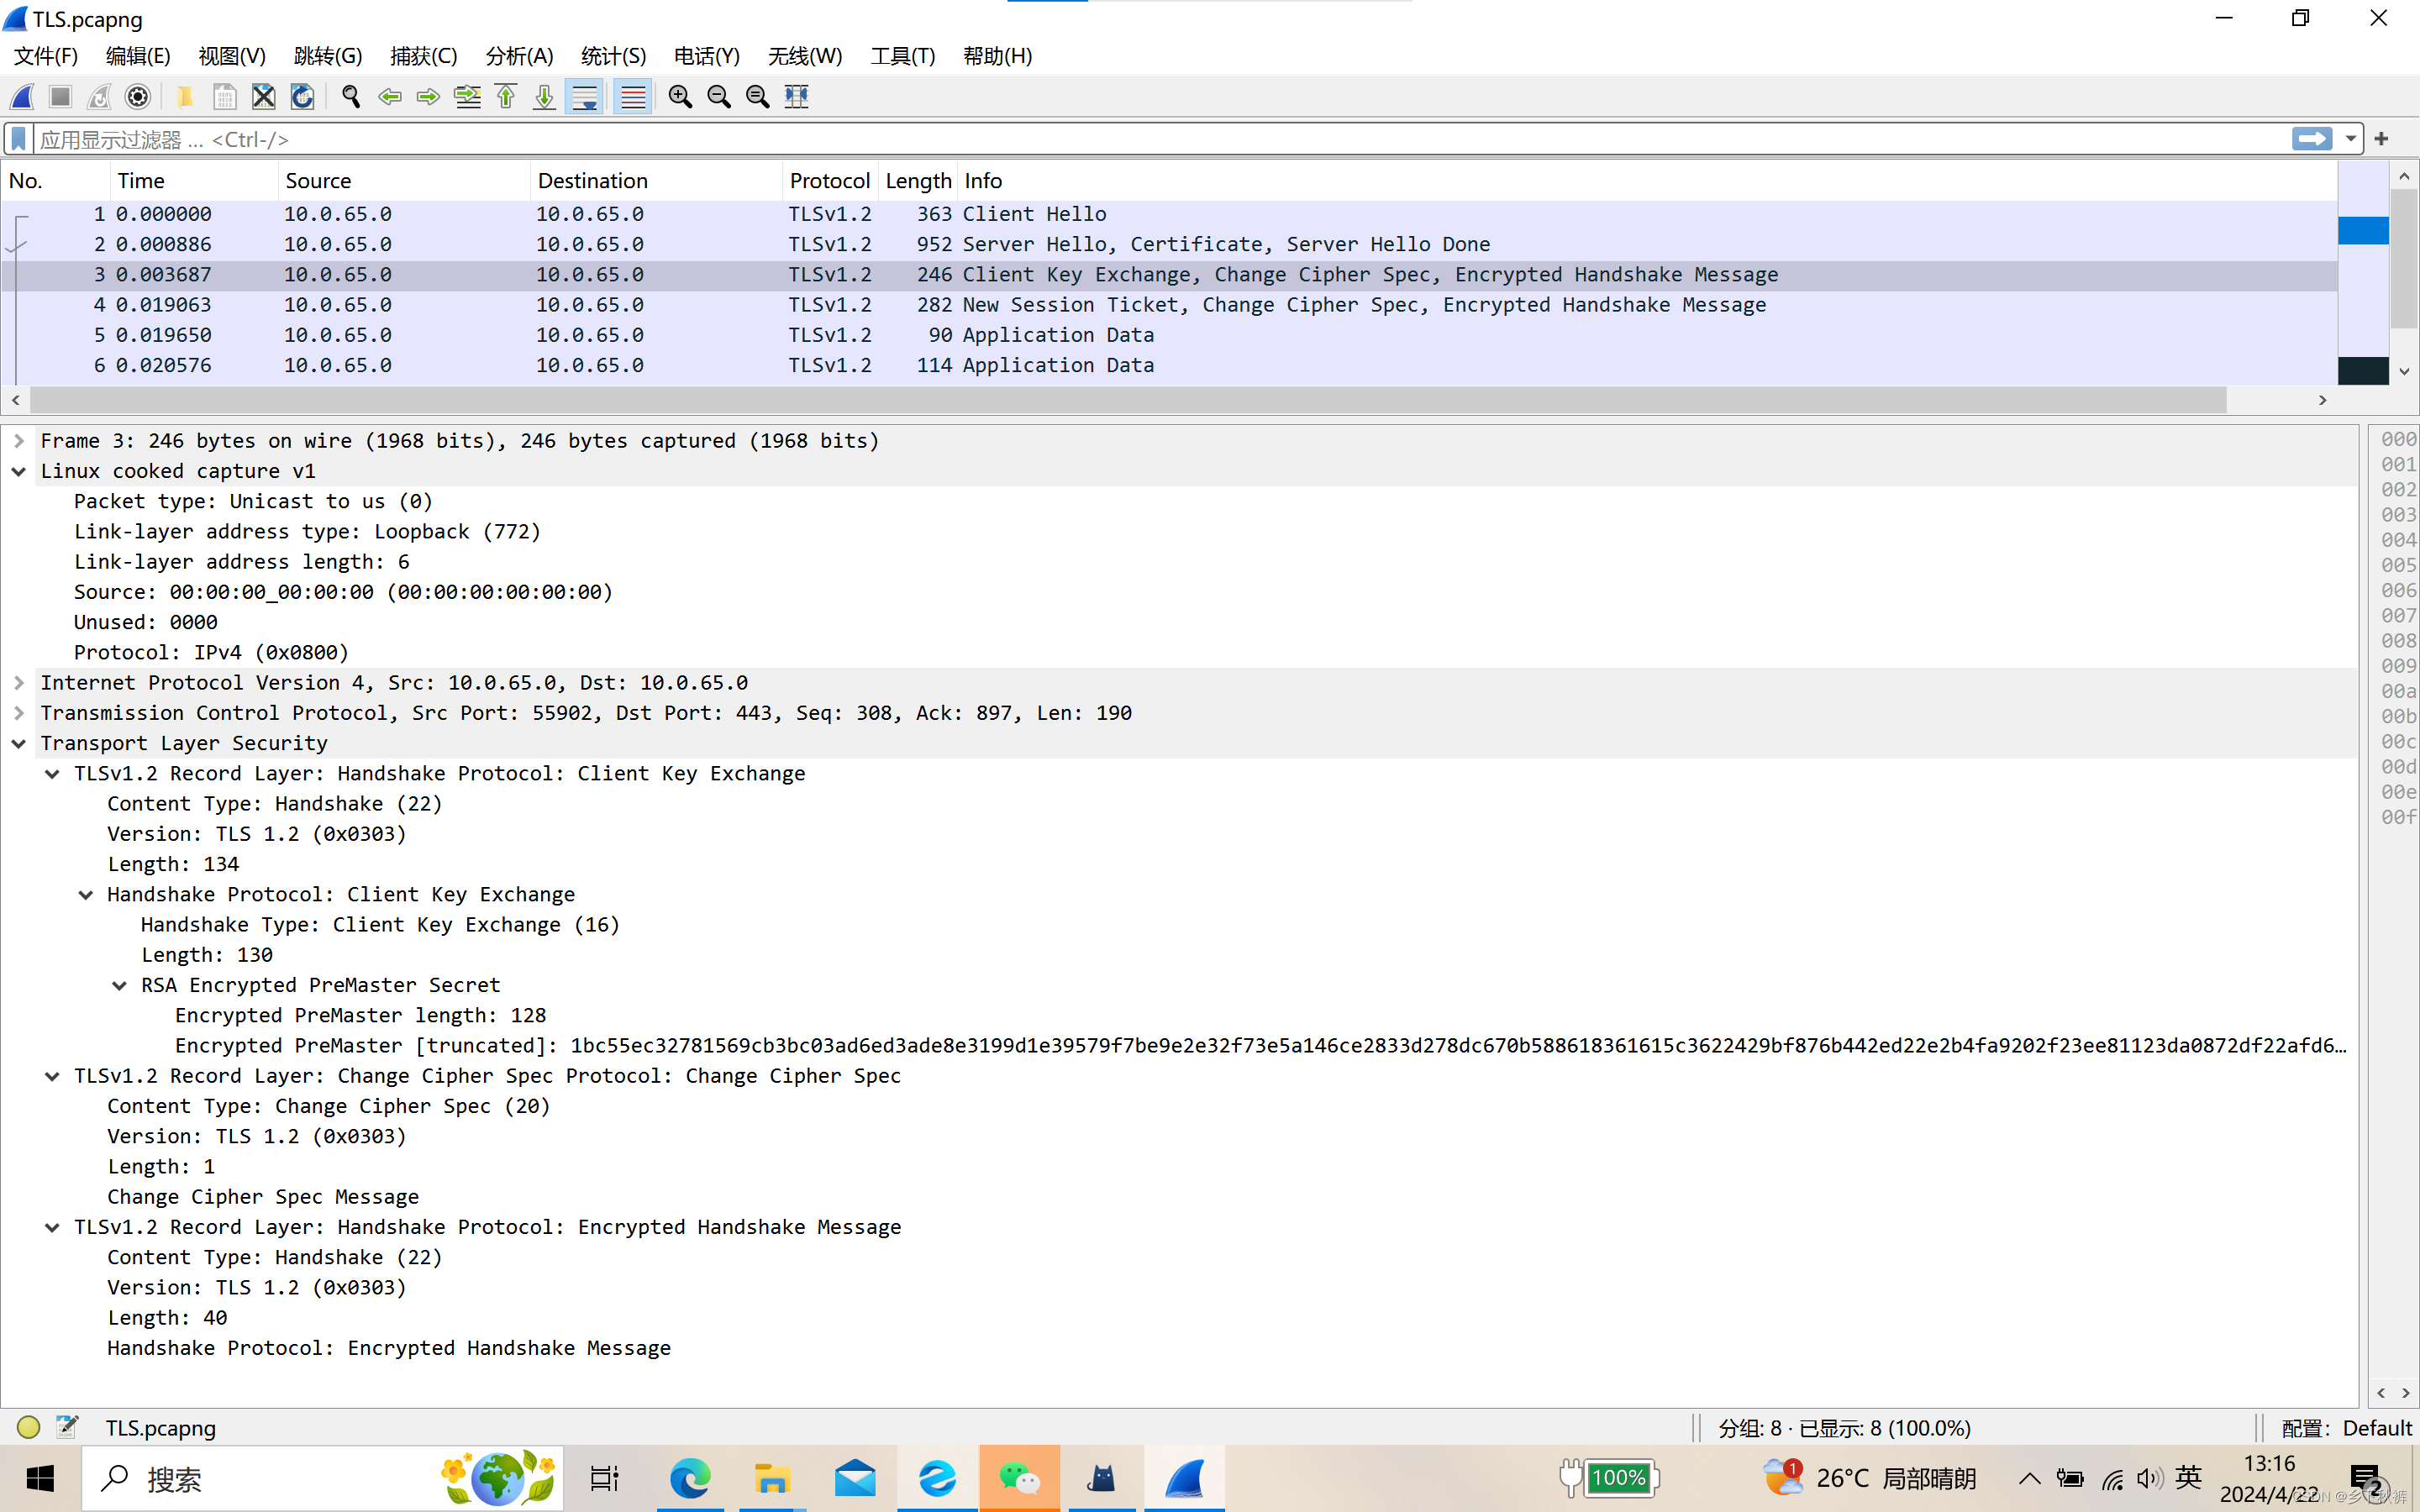This screenshot has width=2420, height=1512.
Task: Save the capture file using the toolbar icon
Action: pos(225,97)
